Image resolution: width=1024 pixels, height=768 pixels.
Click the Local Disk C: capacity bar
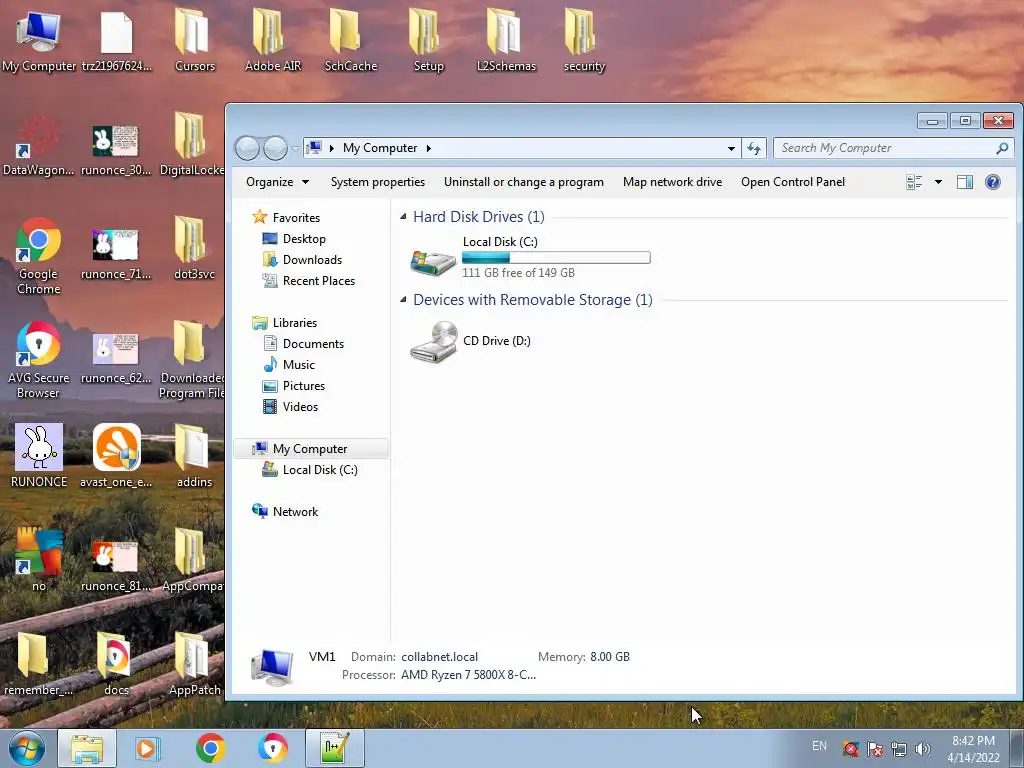point(556,257)
